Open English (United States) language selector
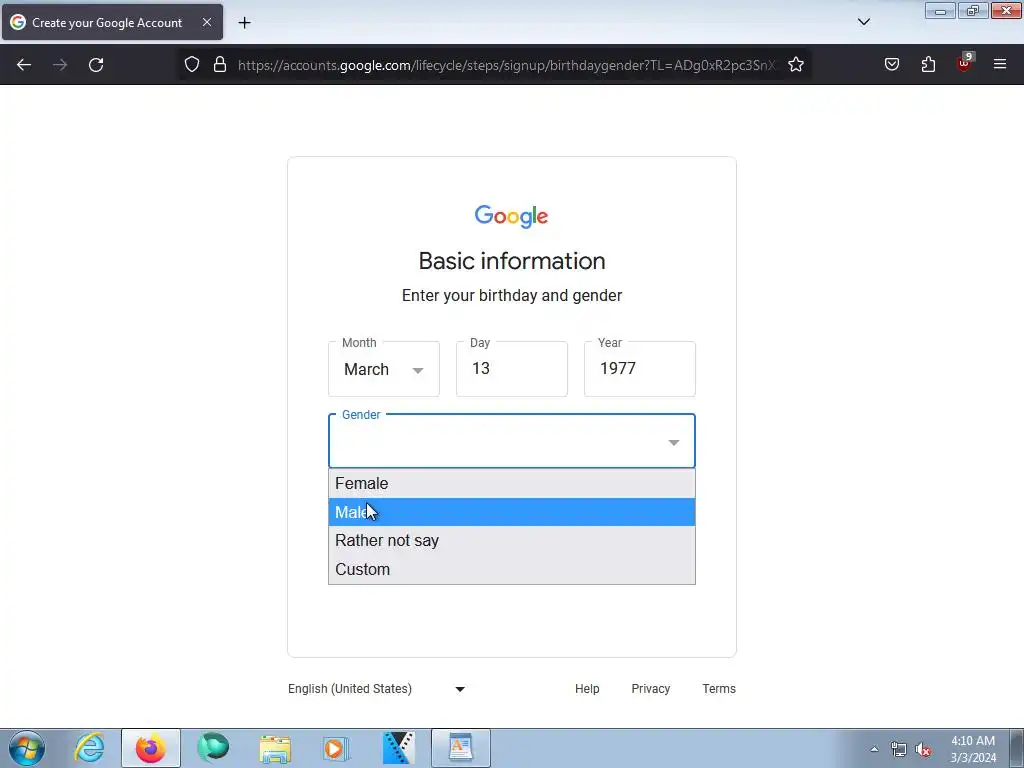 tap(377, 689)
